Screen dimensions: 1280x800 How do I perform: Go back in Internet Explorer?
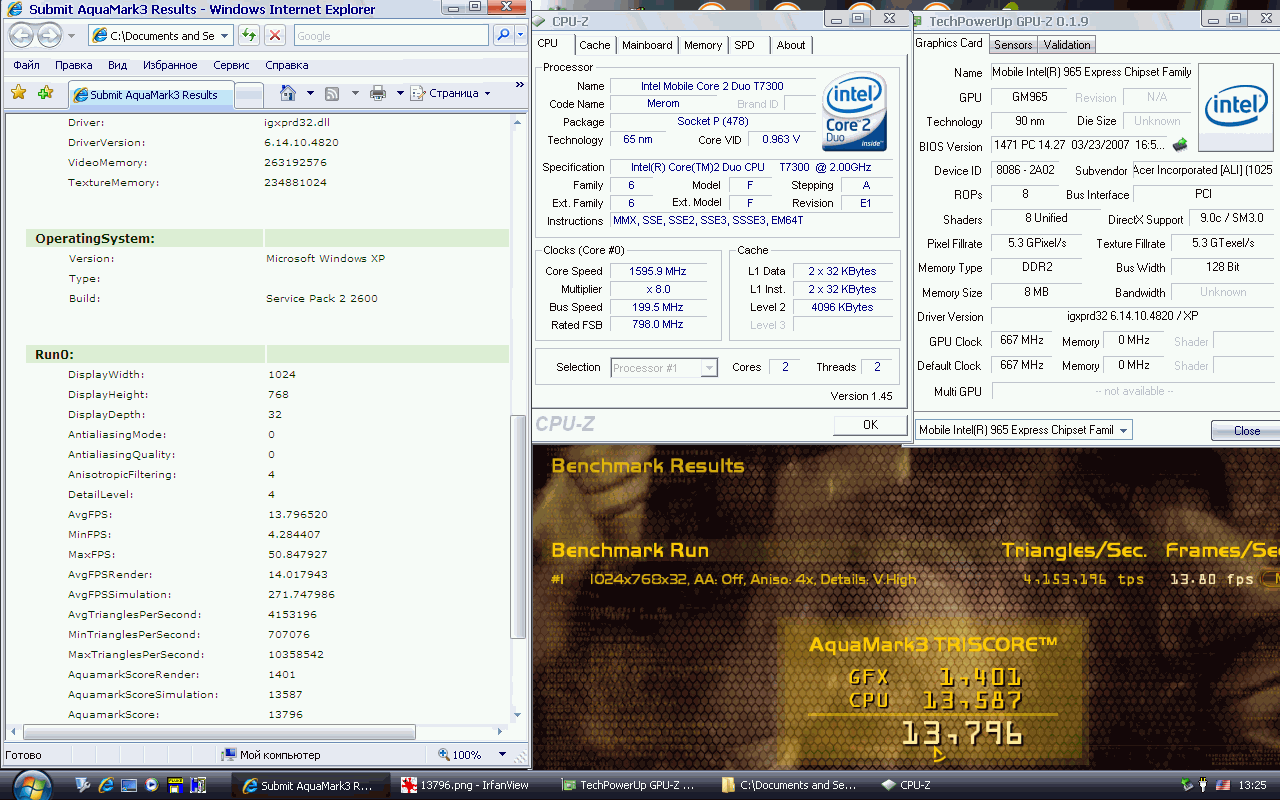tap(23, 36)
